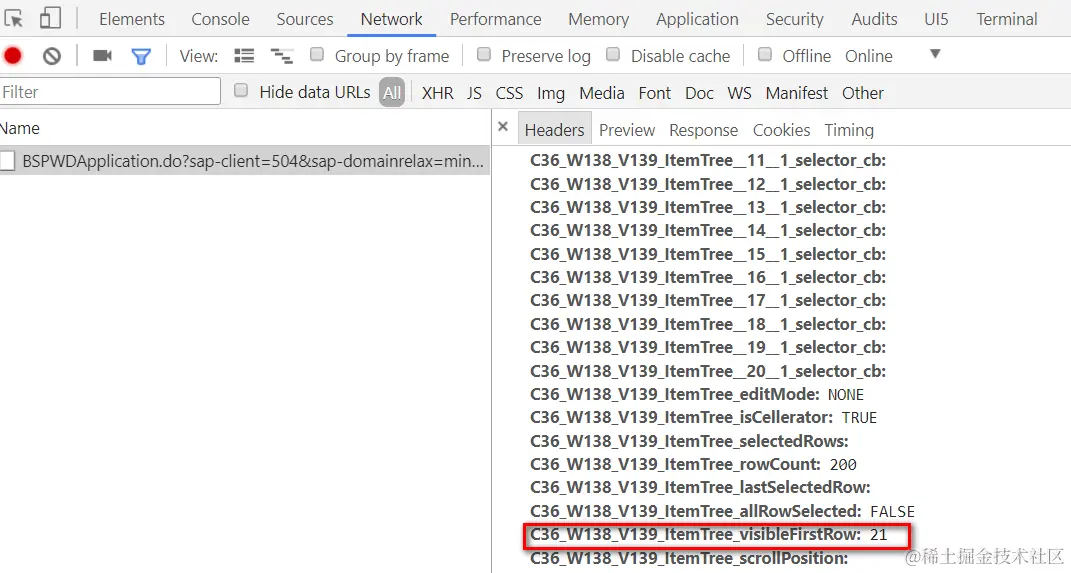Image resolution: width=1071 pixels, height=573 pixels.
Task: Go to the Security panel
Action: [794, 19]
